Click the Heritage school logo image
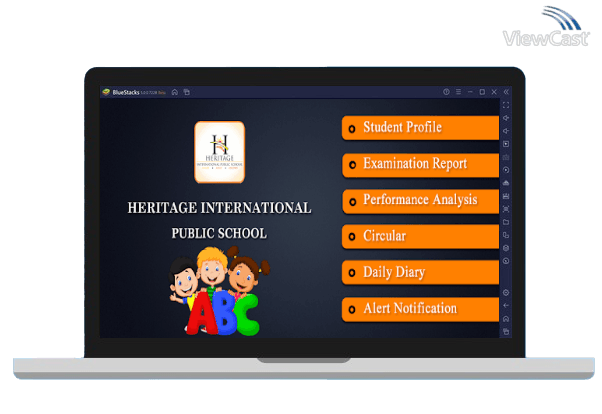This screenshot has width=602, height=414. pyautogui.click(x=220, y=152)
